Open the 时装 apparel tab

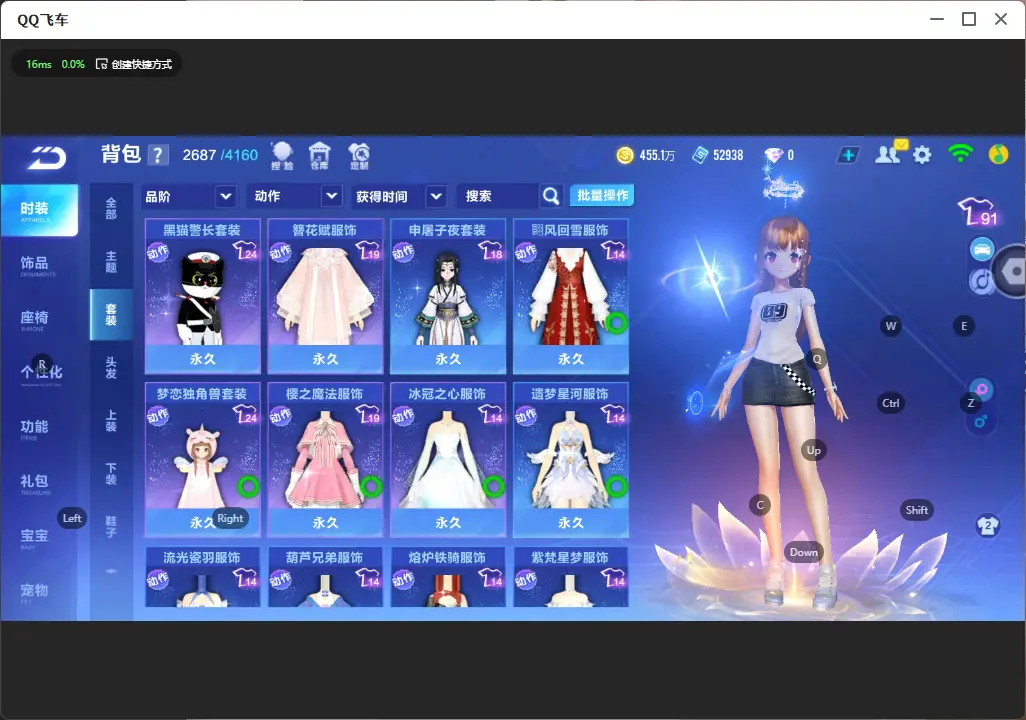[x=39, y=210]
